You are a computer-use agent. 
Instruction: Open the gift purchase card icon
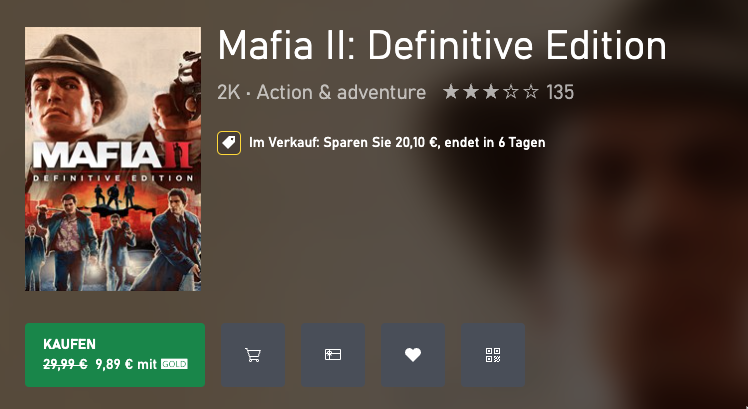(x=333, y=355)
